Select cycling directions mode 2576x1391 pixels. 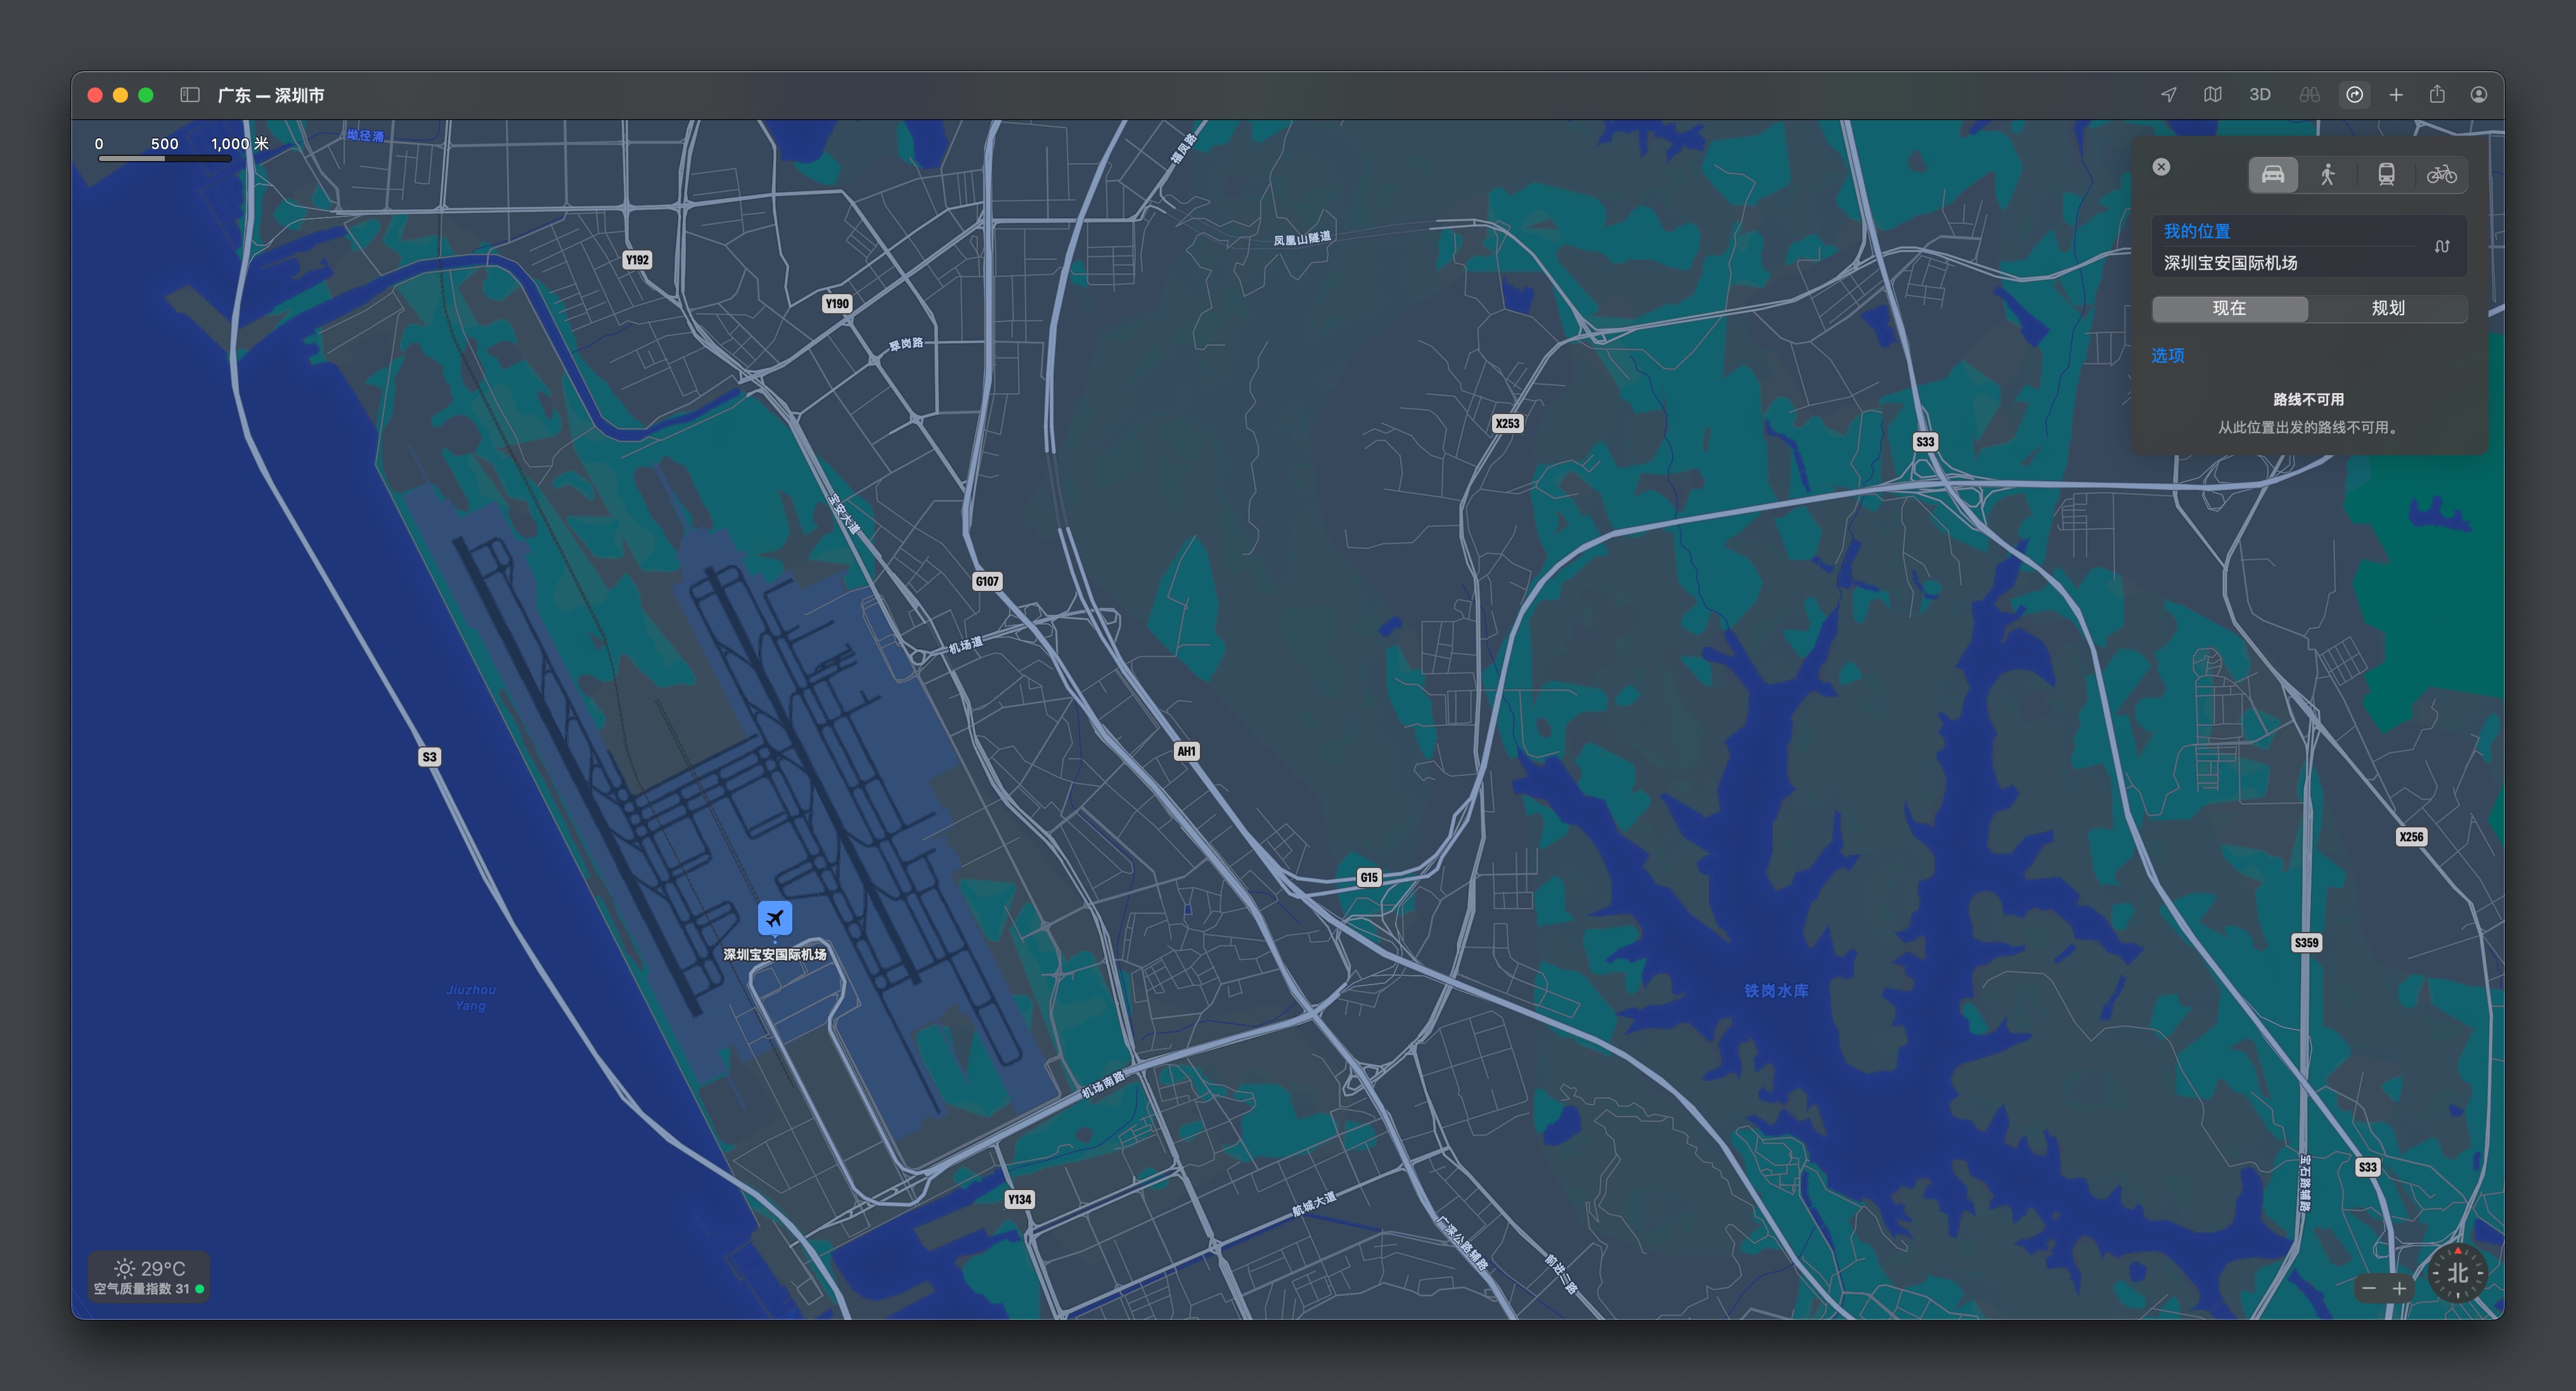pyautogui.click(x=2441, y=175)
